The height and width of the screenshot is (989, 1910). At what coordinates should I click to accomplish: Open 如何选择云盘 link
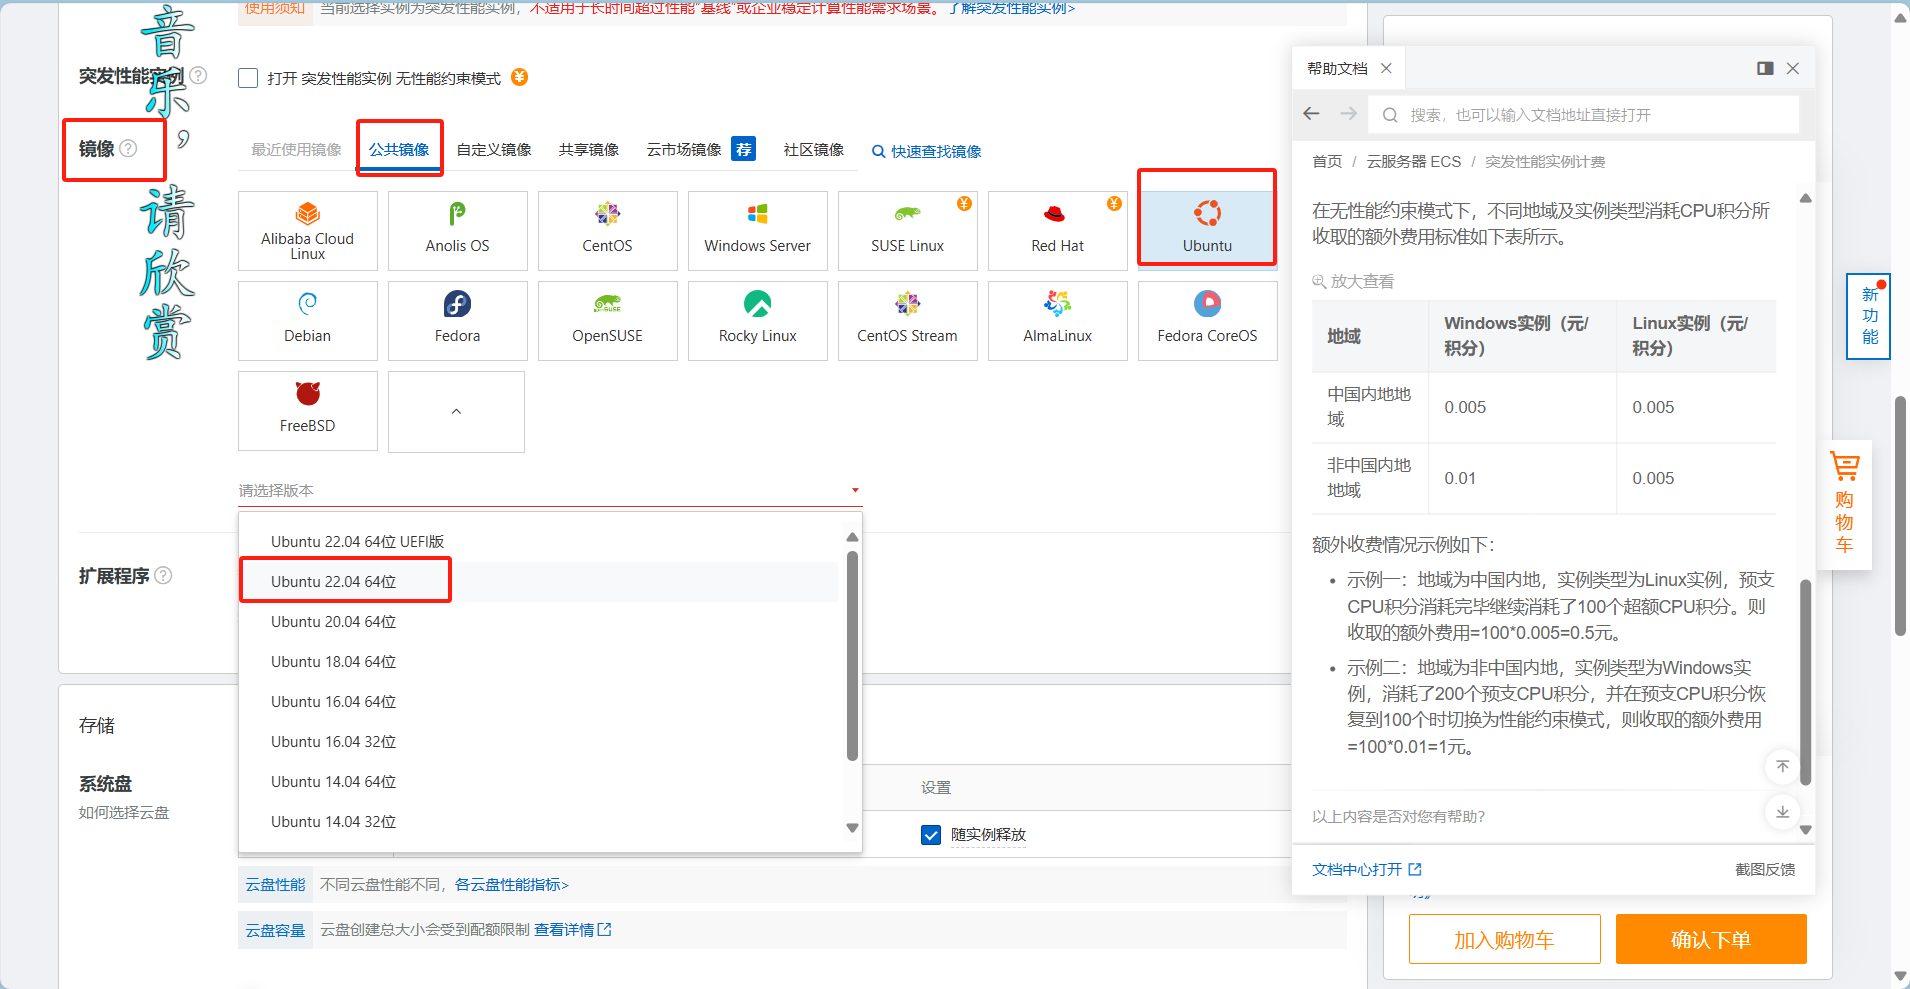[124, 813]
